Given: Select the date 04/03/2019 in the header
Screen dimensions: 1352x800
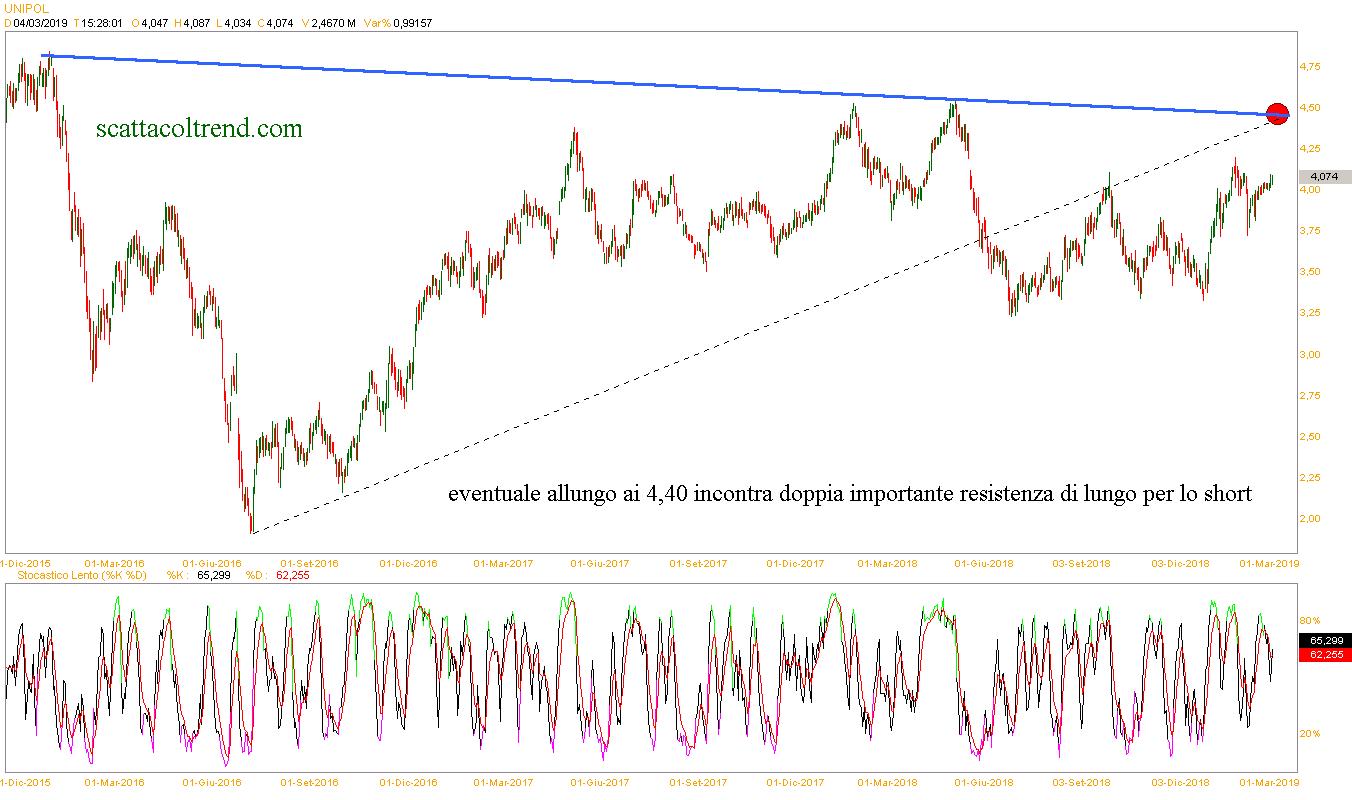Looking at the screenshot, I should (41, 23).
